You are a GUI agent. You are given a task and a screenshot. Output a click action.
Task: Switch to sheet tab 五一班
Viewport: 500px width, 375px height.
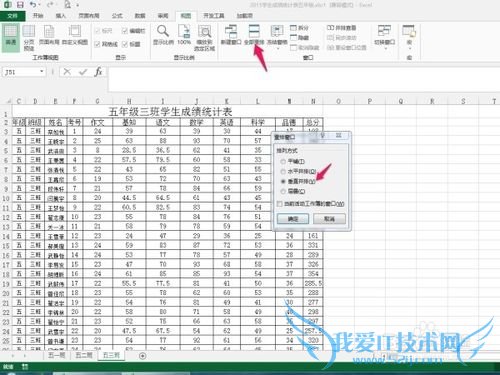click(x=57, y=355)
